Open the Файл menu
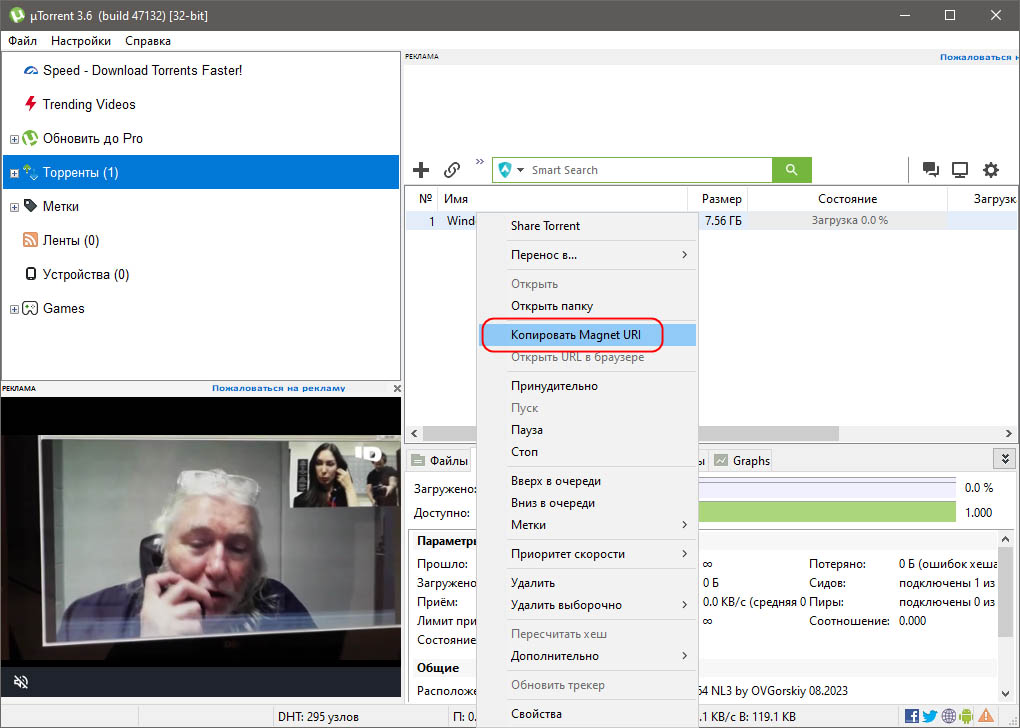The height and width of the screenshot is (728, 1020). 22,41
